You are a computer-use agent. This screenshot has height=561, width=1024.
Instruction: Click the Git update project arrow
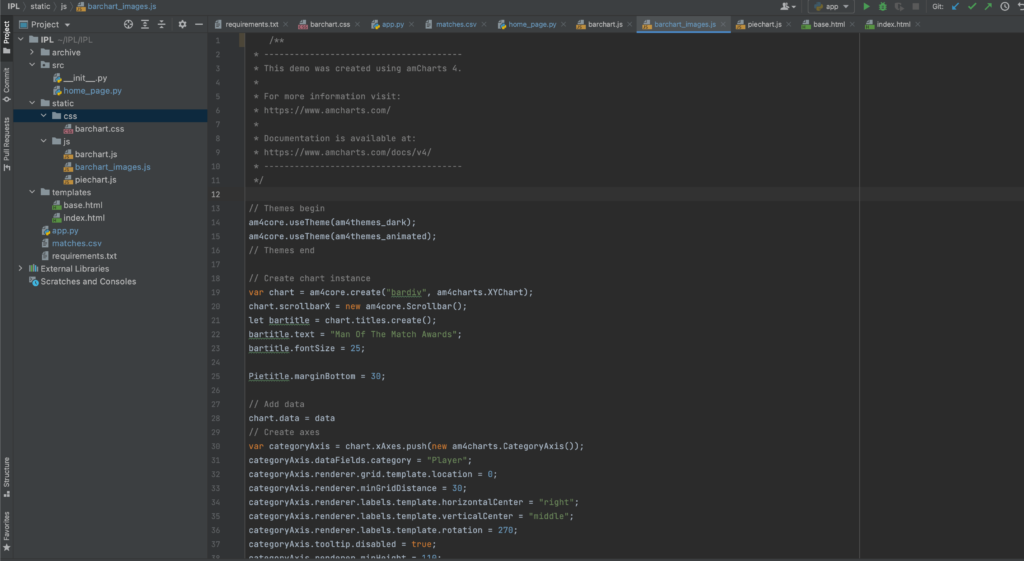(955, 6)
